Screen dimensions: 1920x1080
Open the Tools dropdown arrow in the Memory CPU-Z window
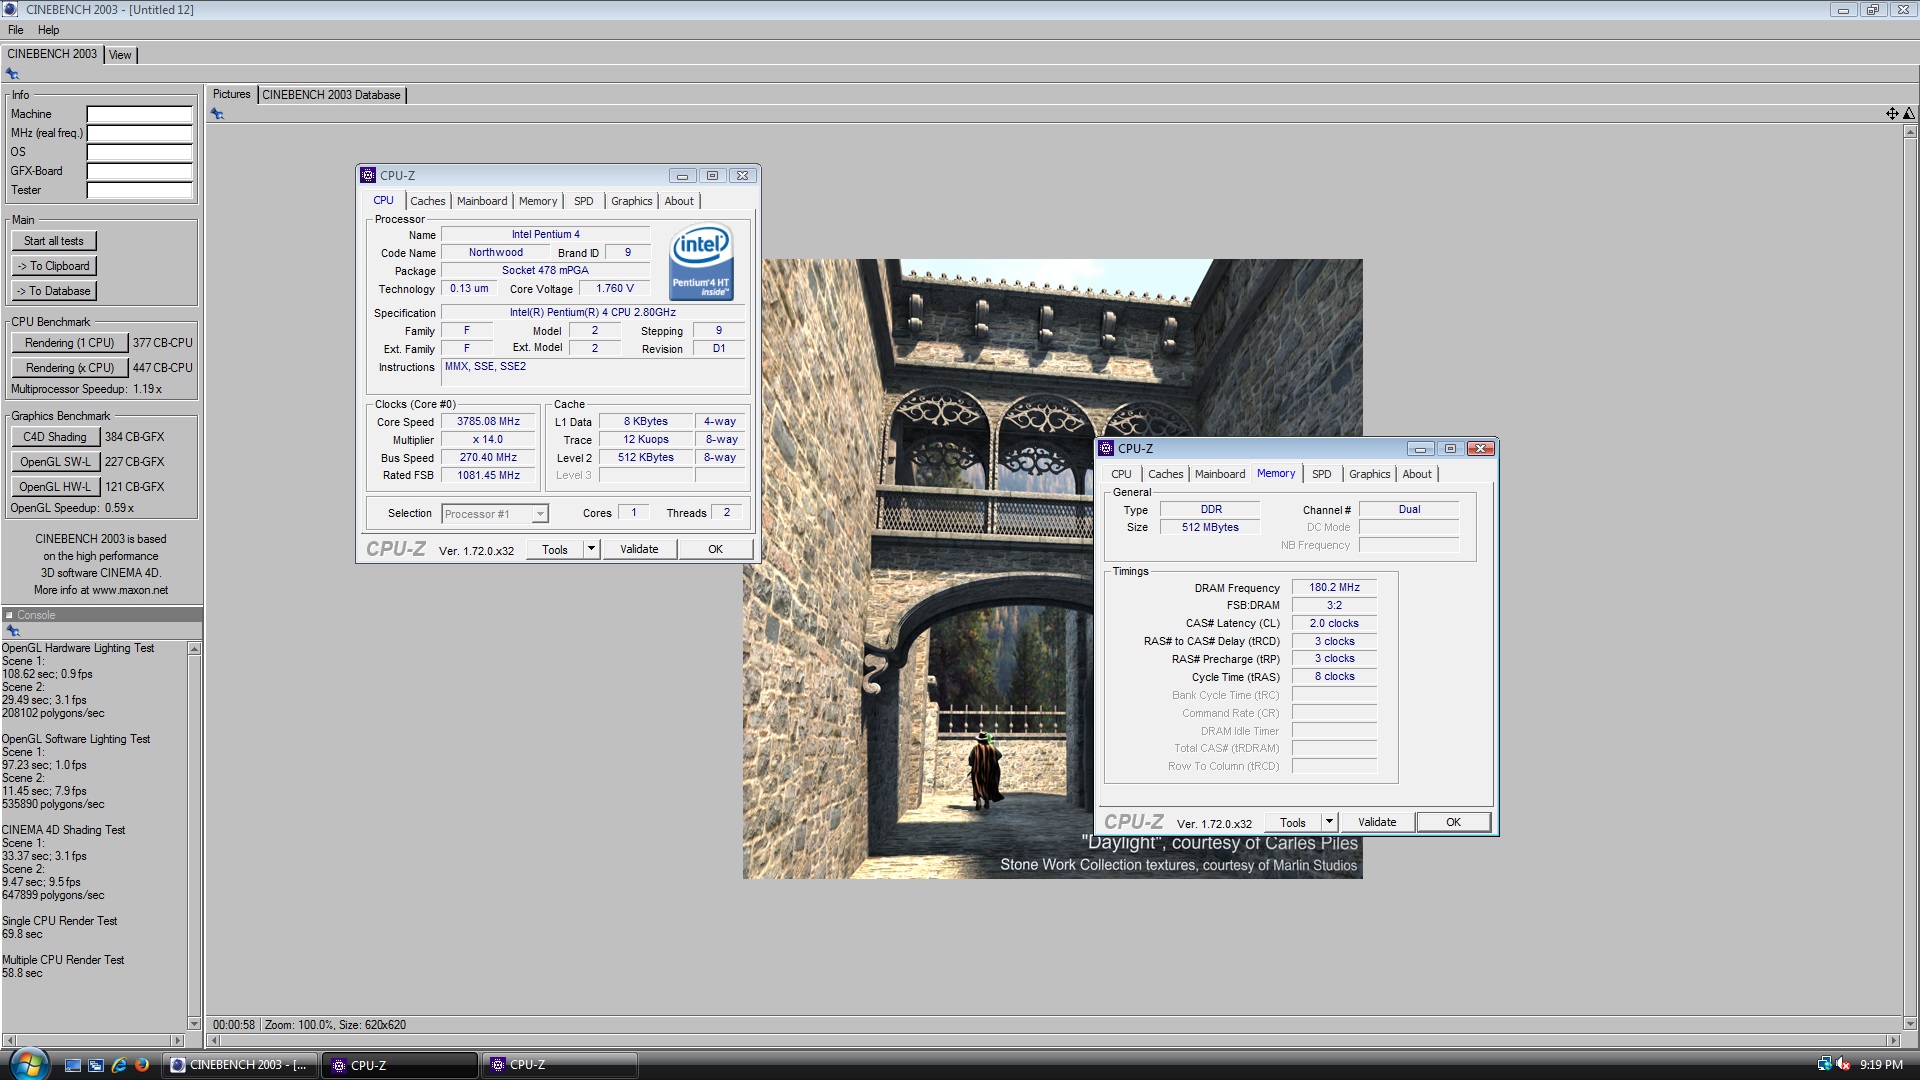(x=1329, y=822)
